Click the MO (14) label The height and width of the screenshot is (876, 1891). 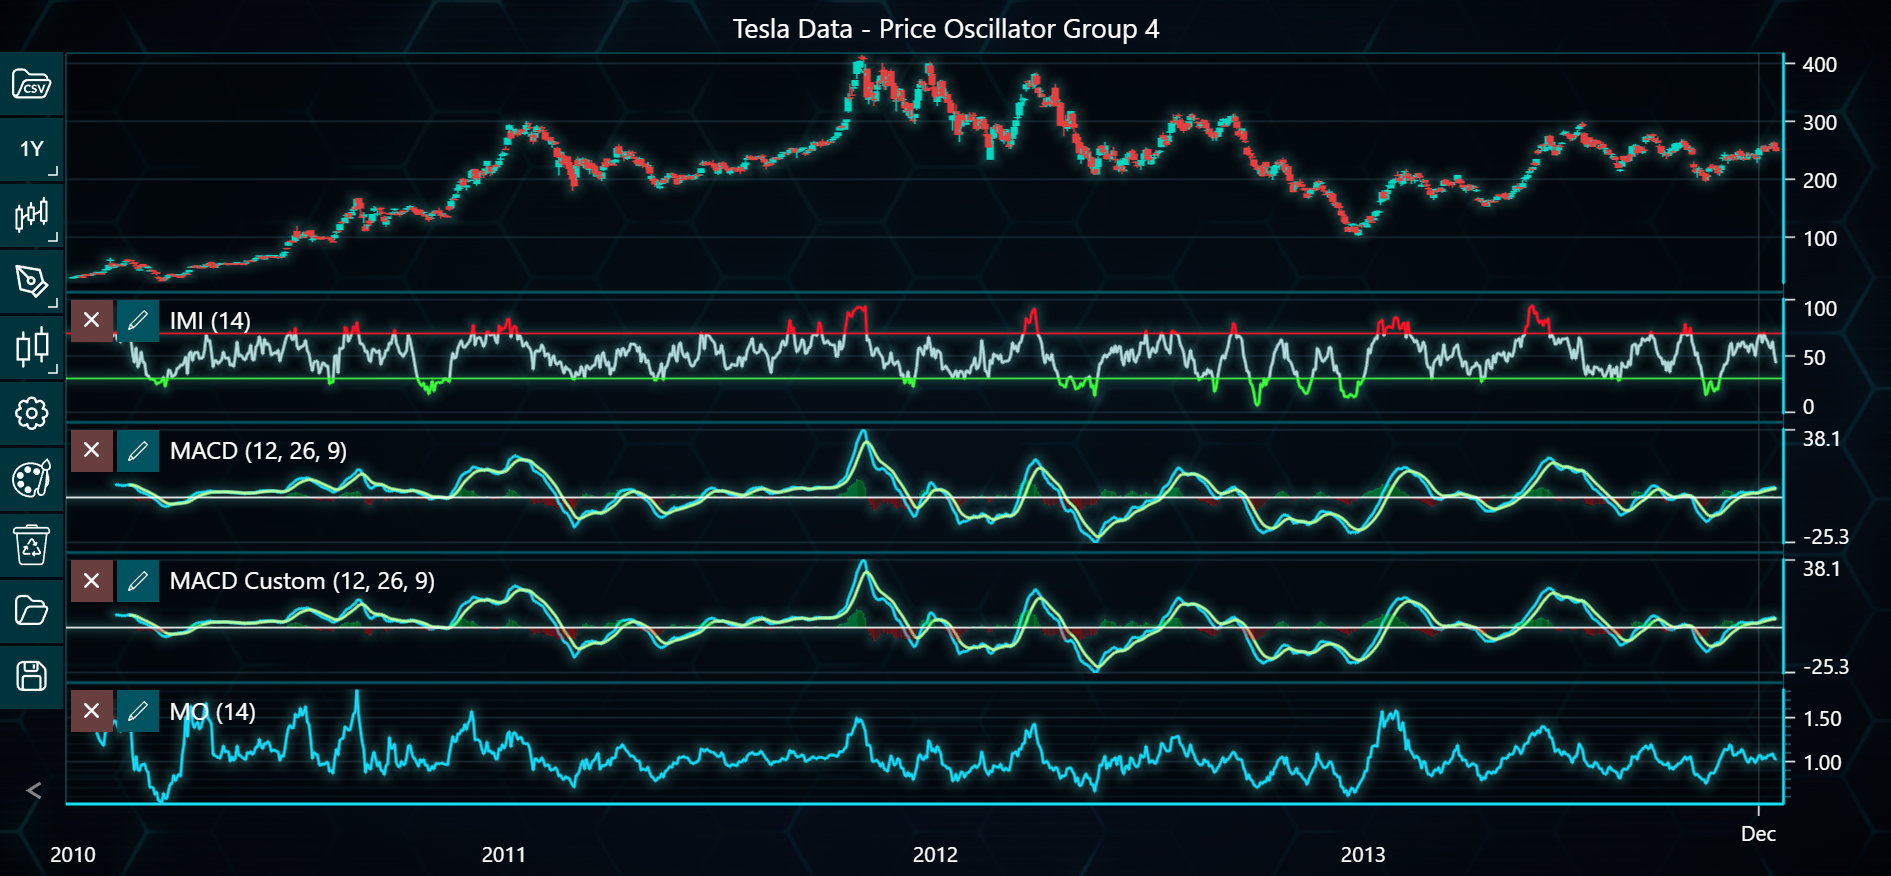(x=212, y=712)
